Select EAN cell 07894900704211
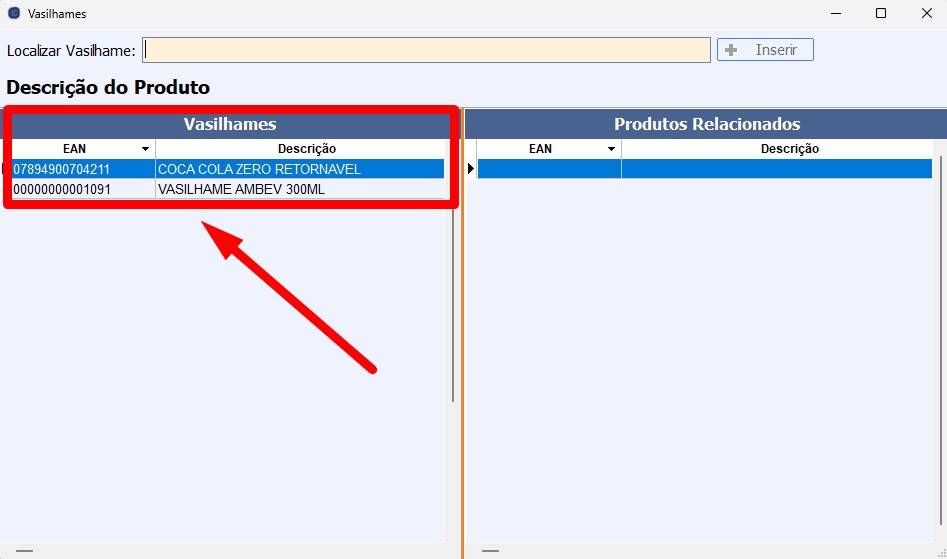Viewport: 947px width, 559px height. [x=83, y=169]
